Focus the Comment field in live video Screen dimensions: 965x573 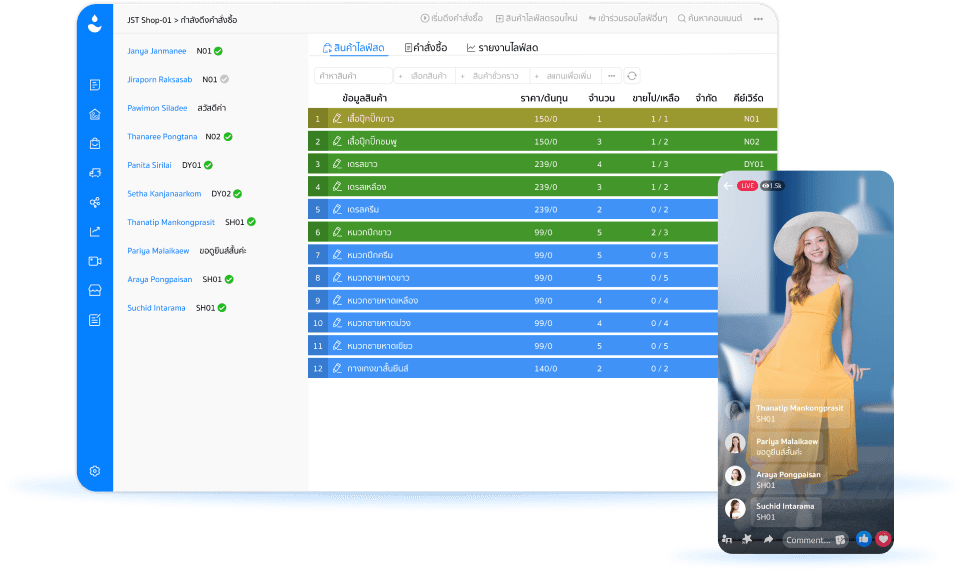click(x=815, y=540)
